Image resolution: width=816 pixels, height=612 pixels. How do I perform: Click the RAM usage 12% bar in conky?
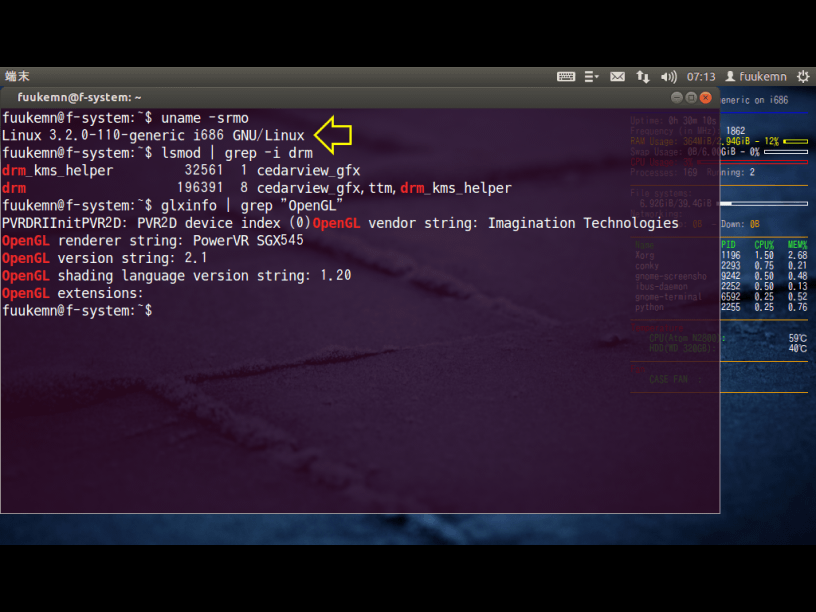(x=795, y=141)
